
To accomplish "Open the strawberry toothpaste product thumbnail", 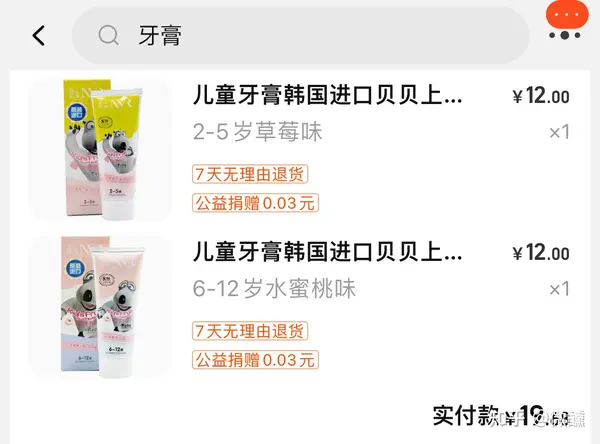I will (x=100, y=150).
